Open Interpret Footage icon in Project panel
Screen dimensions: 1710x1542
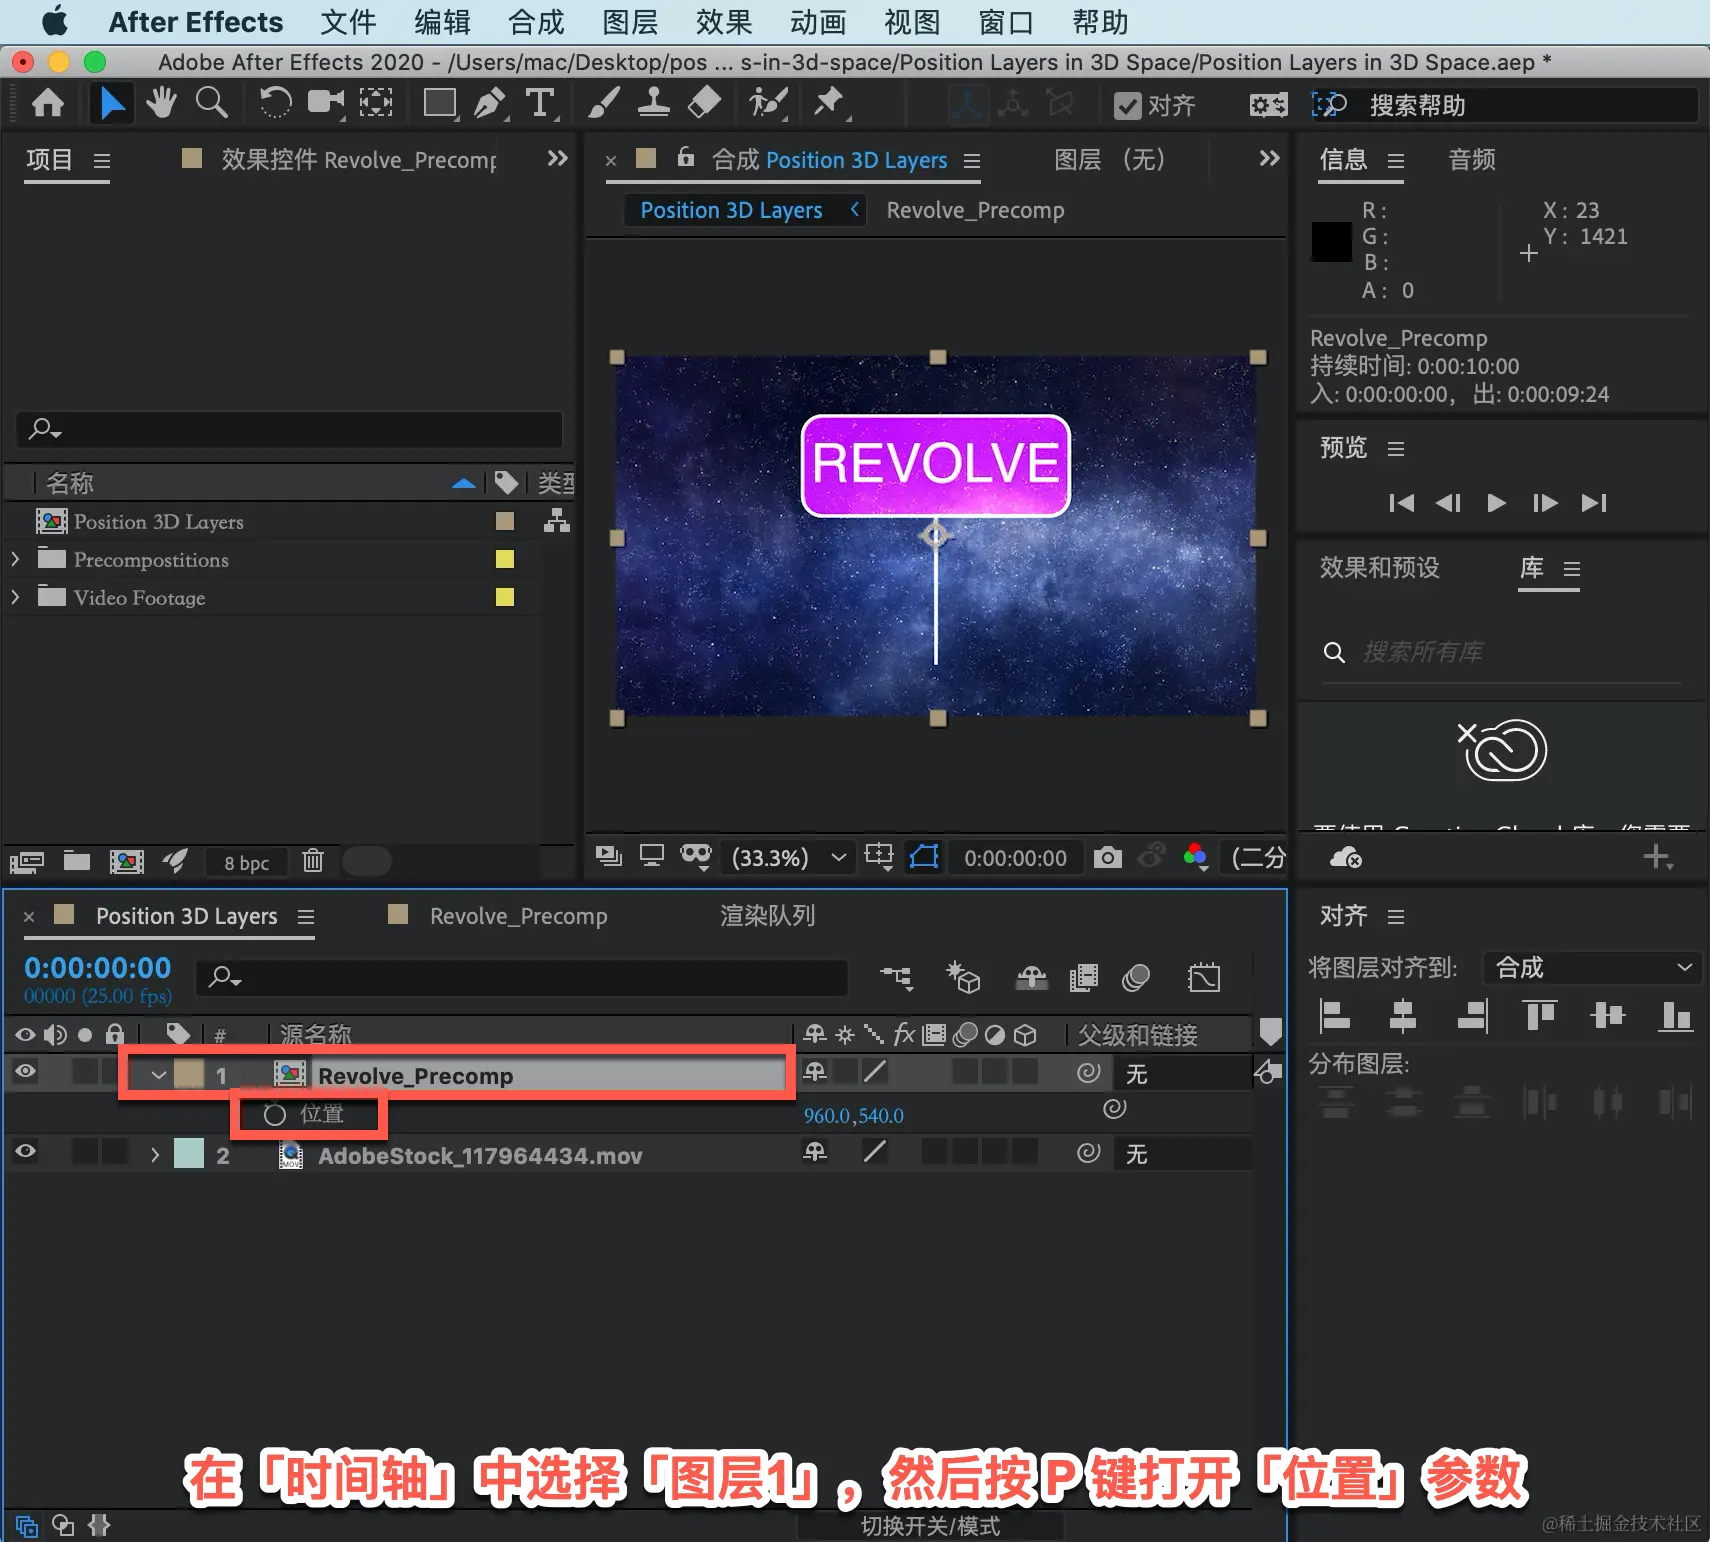(x=26, y=861)
